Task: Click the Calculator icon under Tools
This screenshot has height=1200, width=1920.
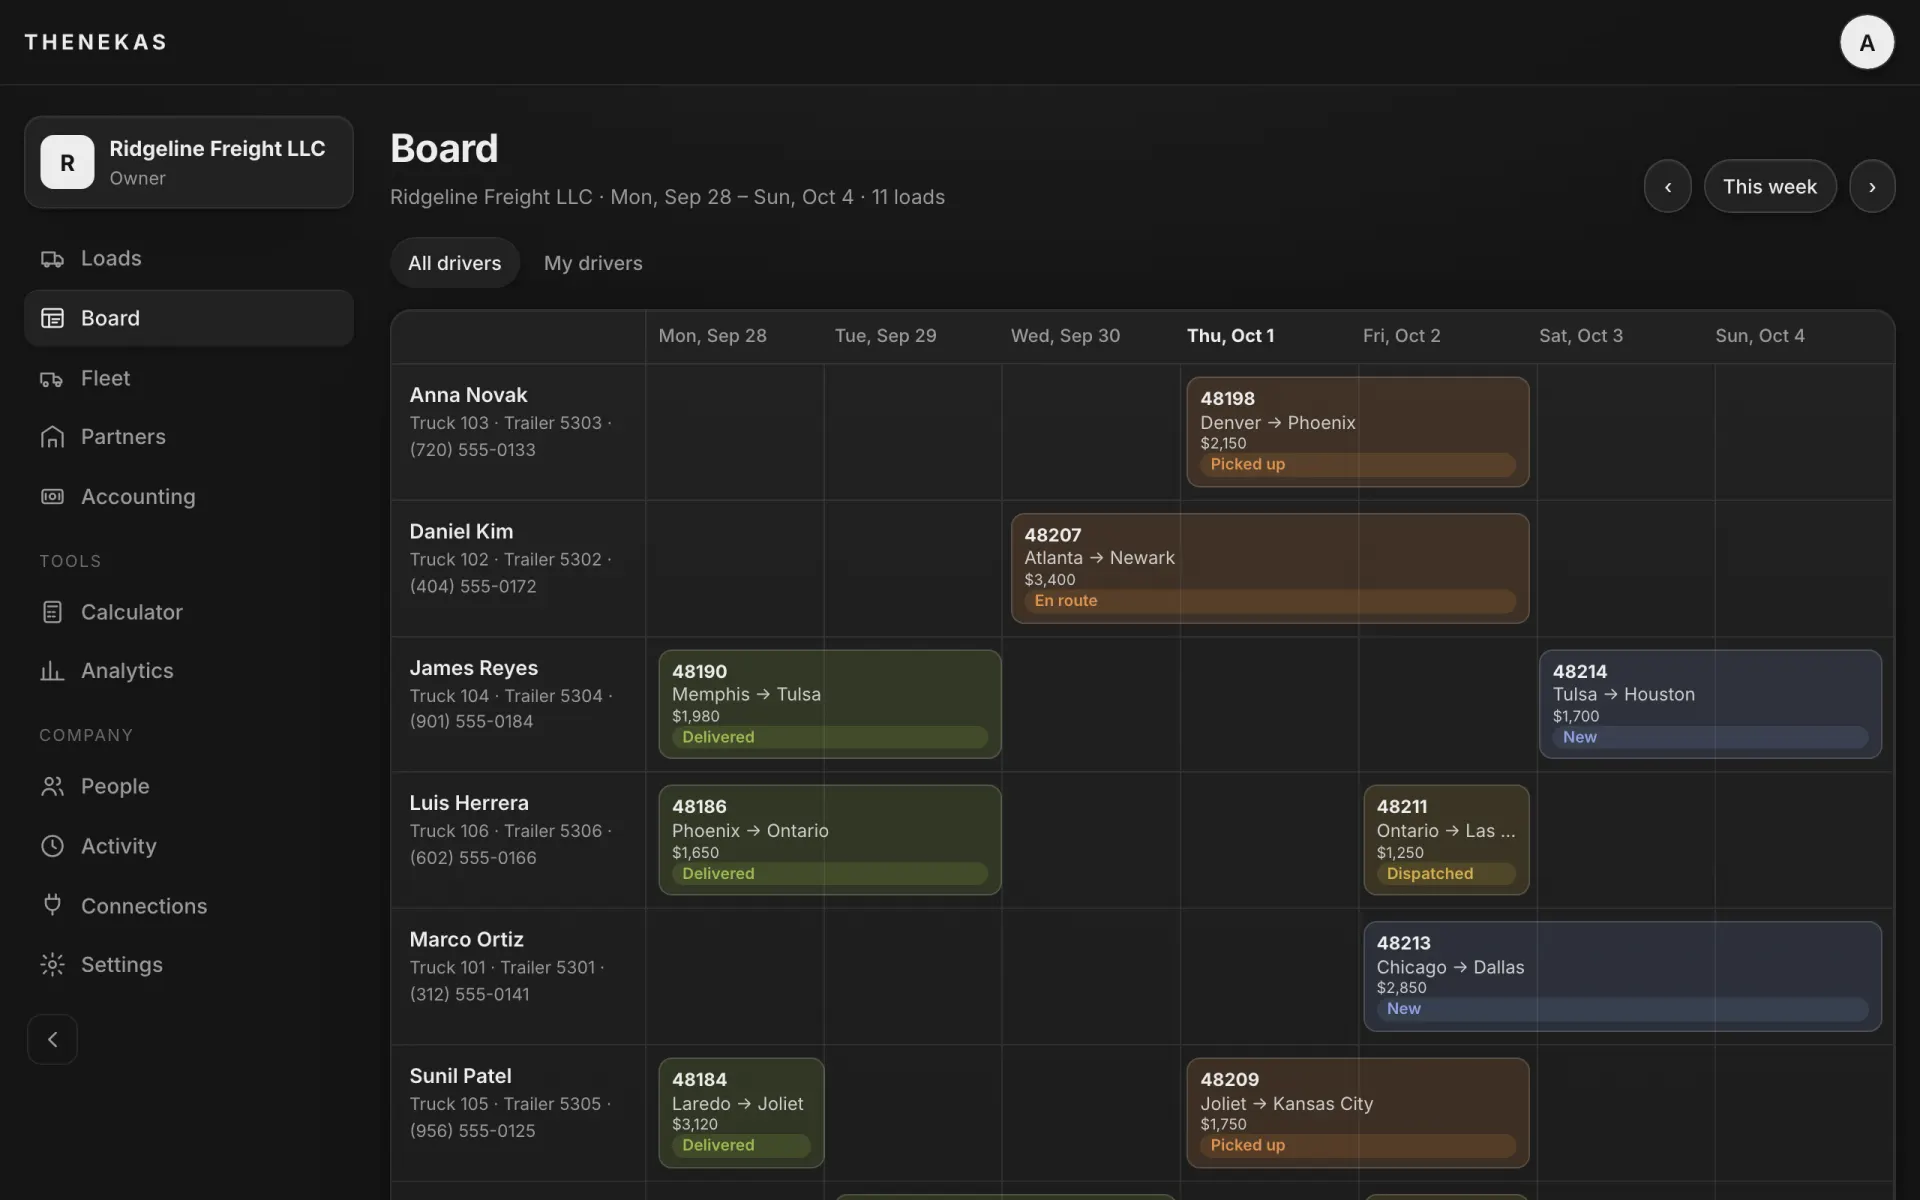Action: pyautogui.click(x=52, y=612)
